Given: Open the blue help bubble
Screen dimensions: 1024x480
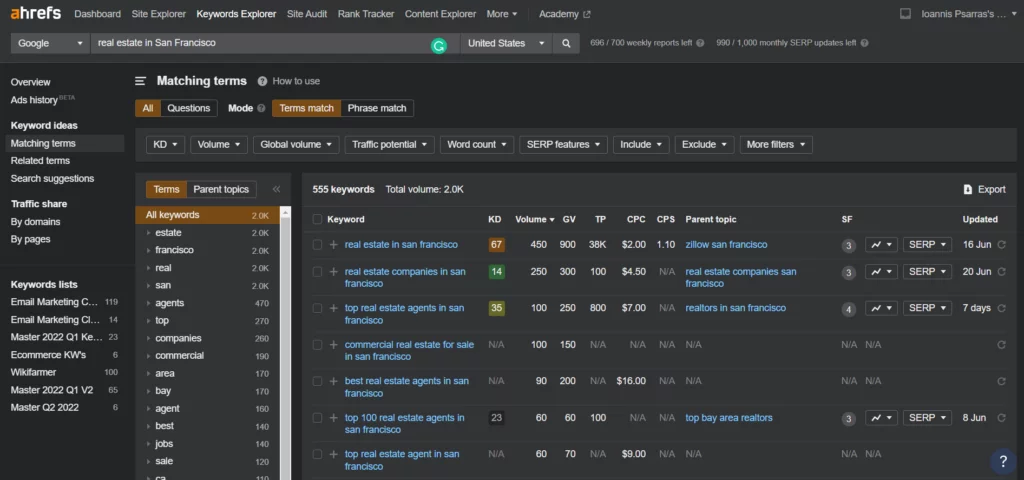Looking at the screenshot, I should pyautogui.click(x=1003, y=461).
